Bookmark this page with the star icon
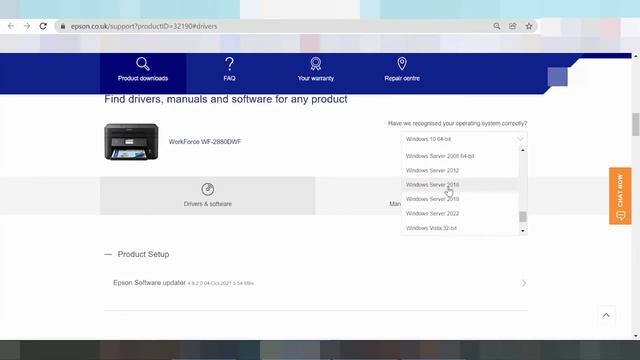The width and height of the screenshot is (640, 360). pos(529,26)
